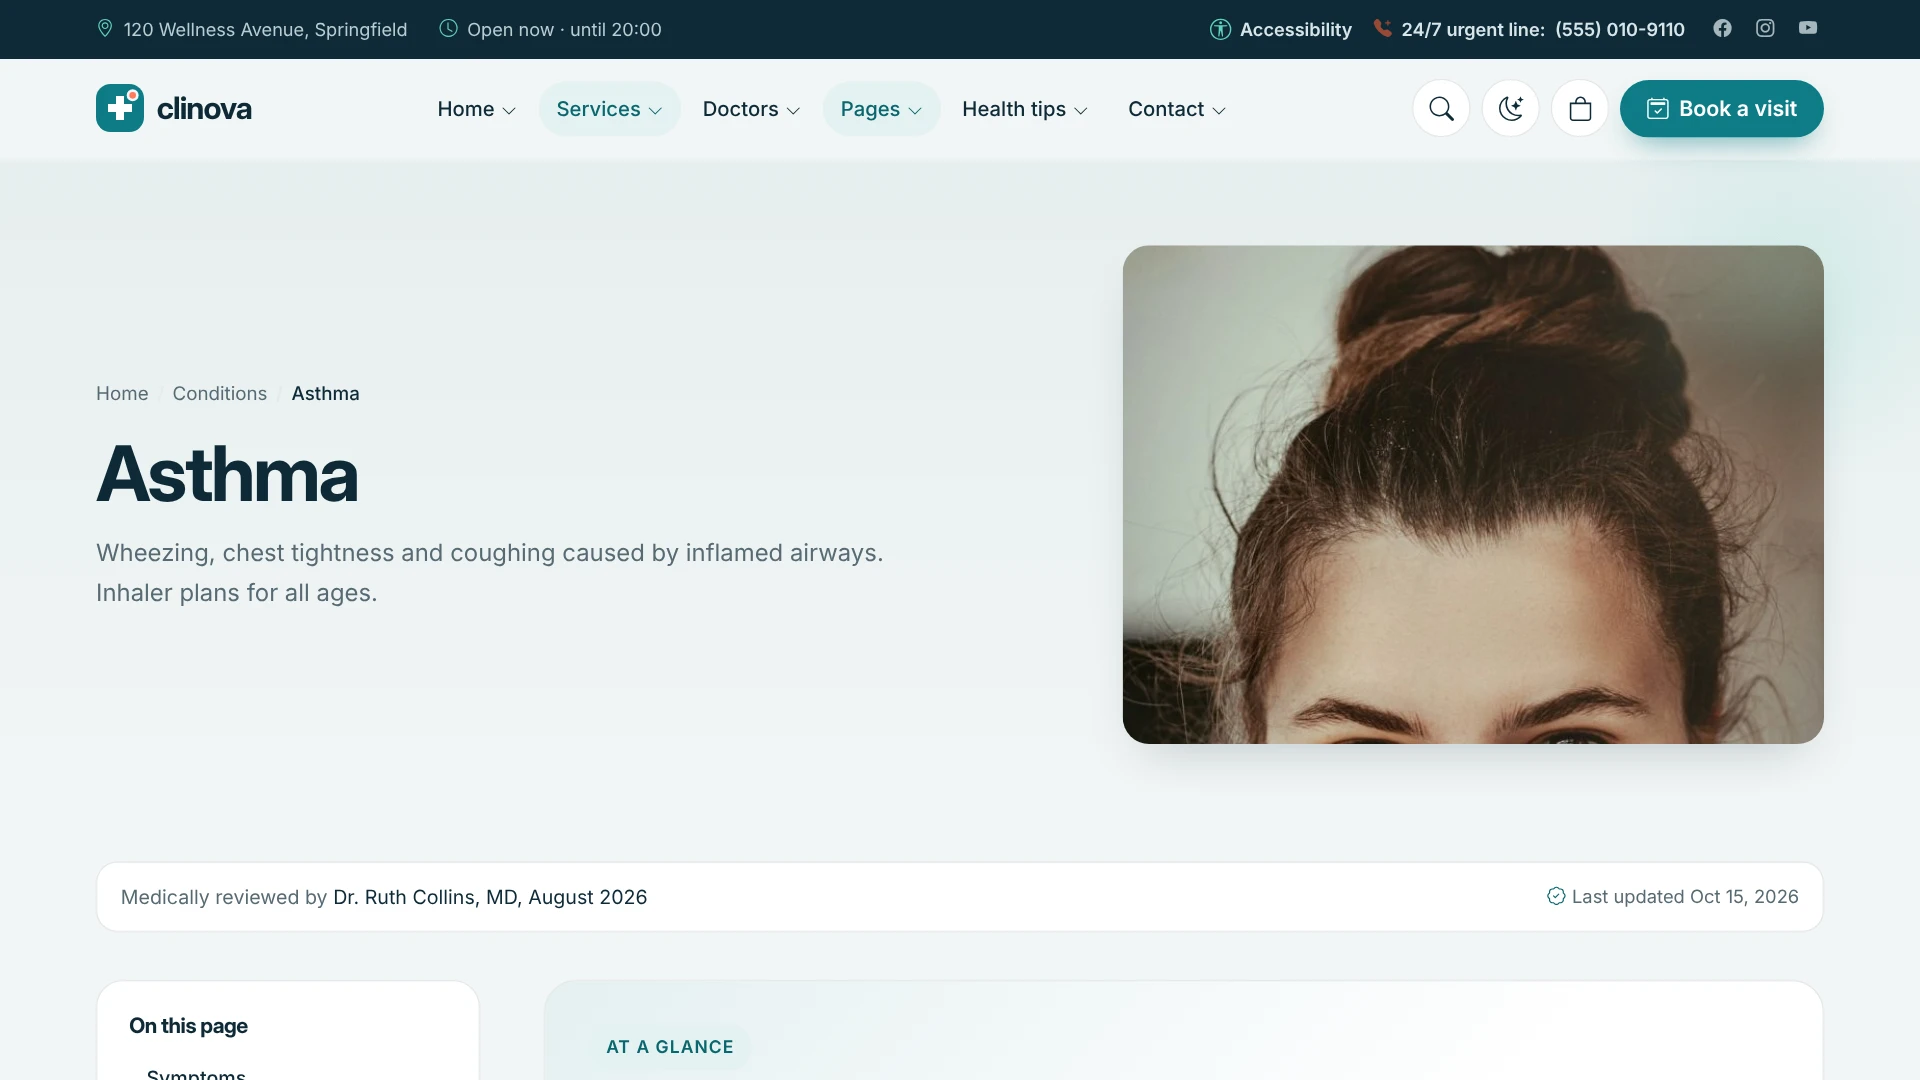Open the Contact nav item
The width and height of the screenshot is (1920, 1080).
click(x=1177, y=108)
